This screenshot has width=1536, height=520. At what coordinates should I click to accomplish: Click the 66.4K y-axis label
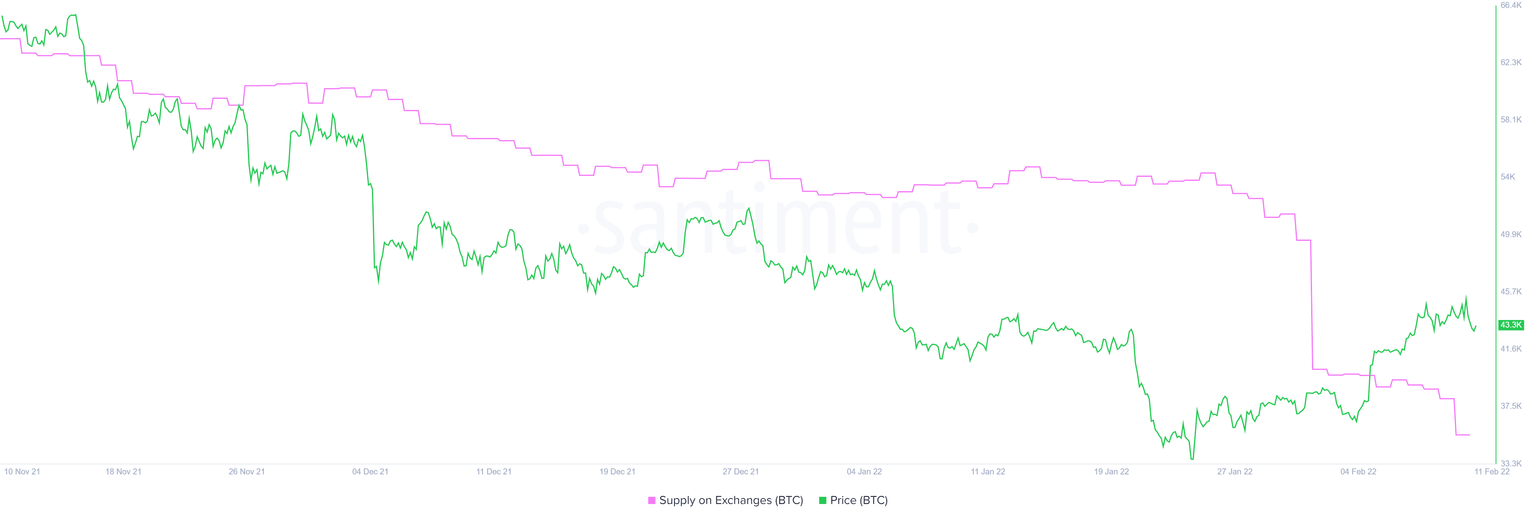point(1511,6)
